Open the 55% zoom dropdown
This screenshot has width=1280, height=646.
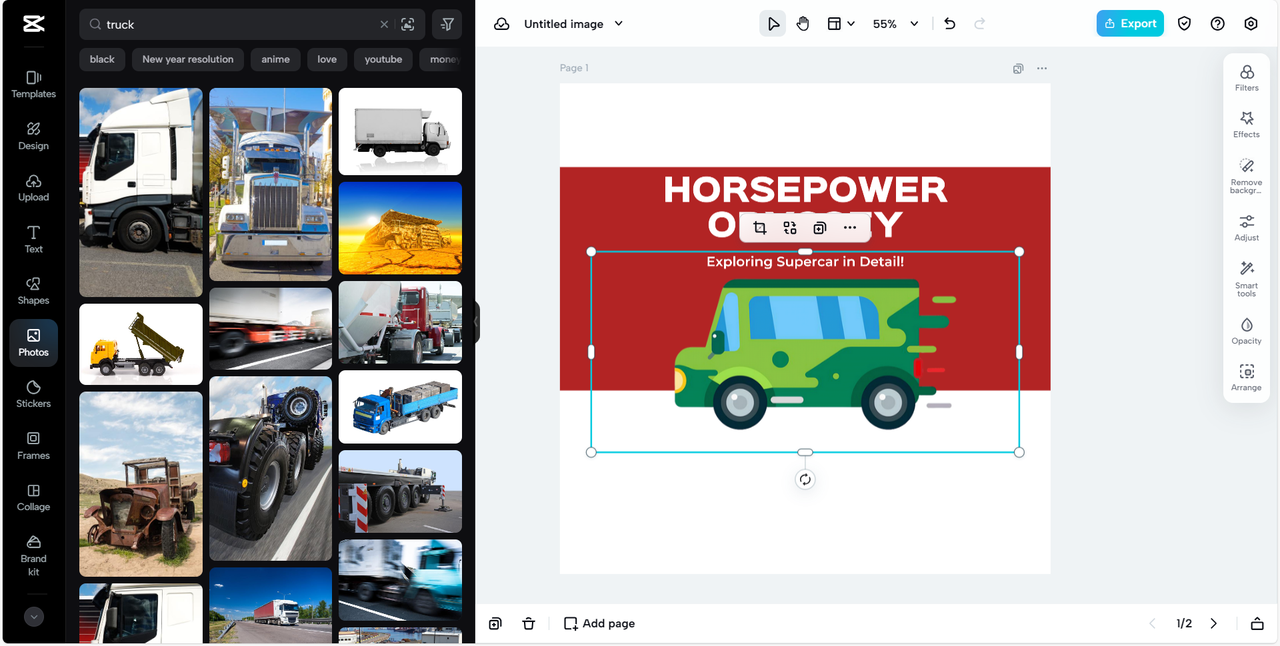[x=895, y=24]
